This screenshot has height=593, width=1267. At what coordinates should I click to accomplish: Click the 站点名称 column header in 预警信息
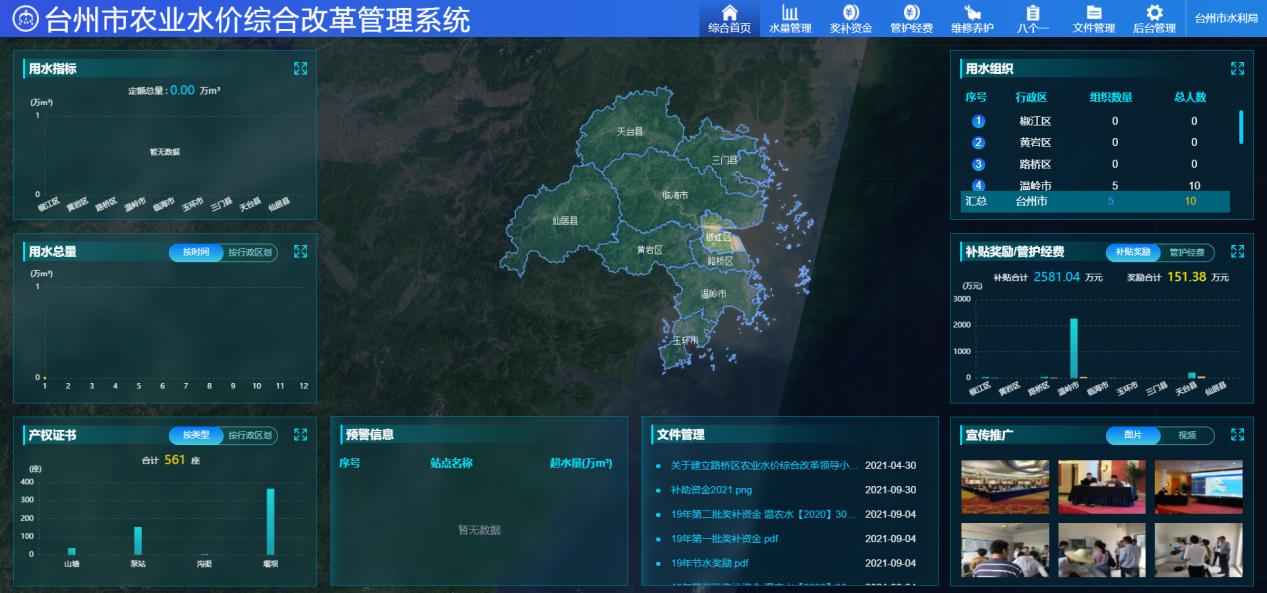(451, 463)
